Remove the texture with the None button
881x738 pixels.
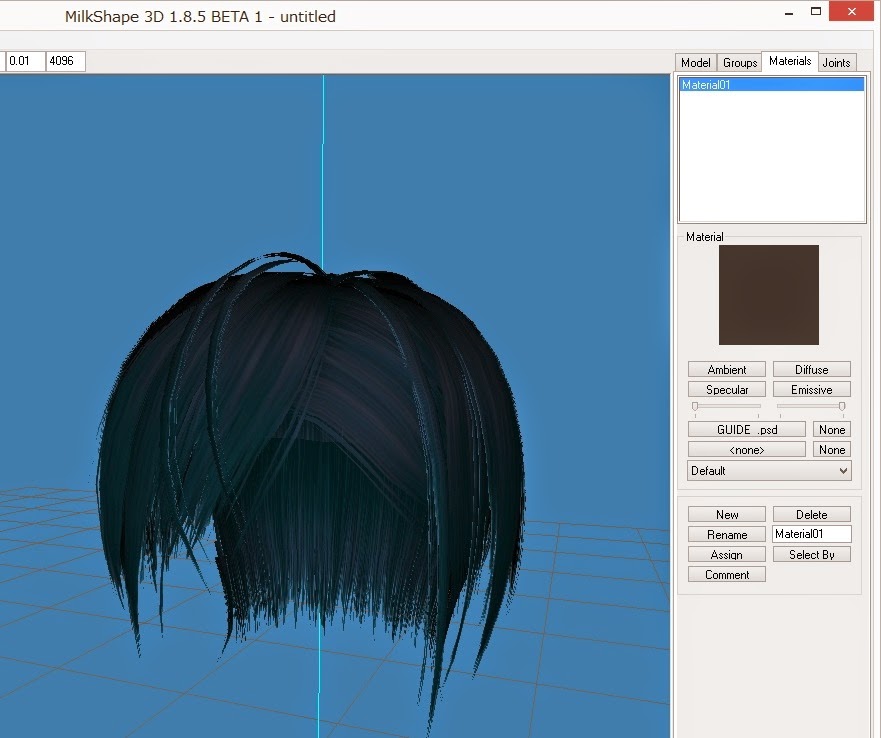pyautogui.click(x=831, y=428)
